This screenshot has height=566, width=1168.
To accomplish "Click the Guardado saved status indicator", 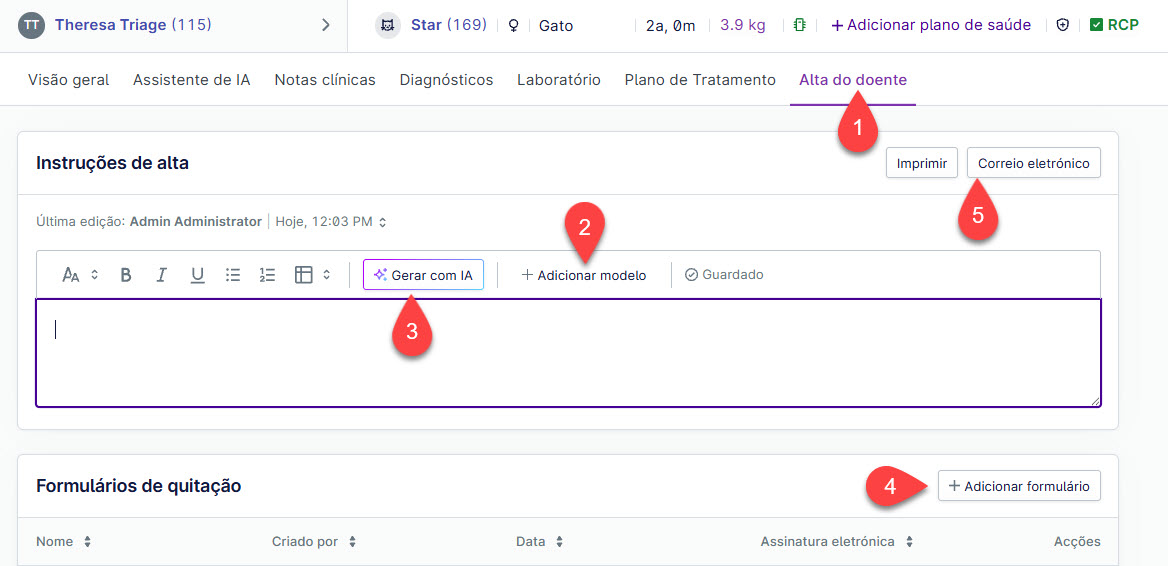I will point(724,274).
